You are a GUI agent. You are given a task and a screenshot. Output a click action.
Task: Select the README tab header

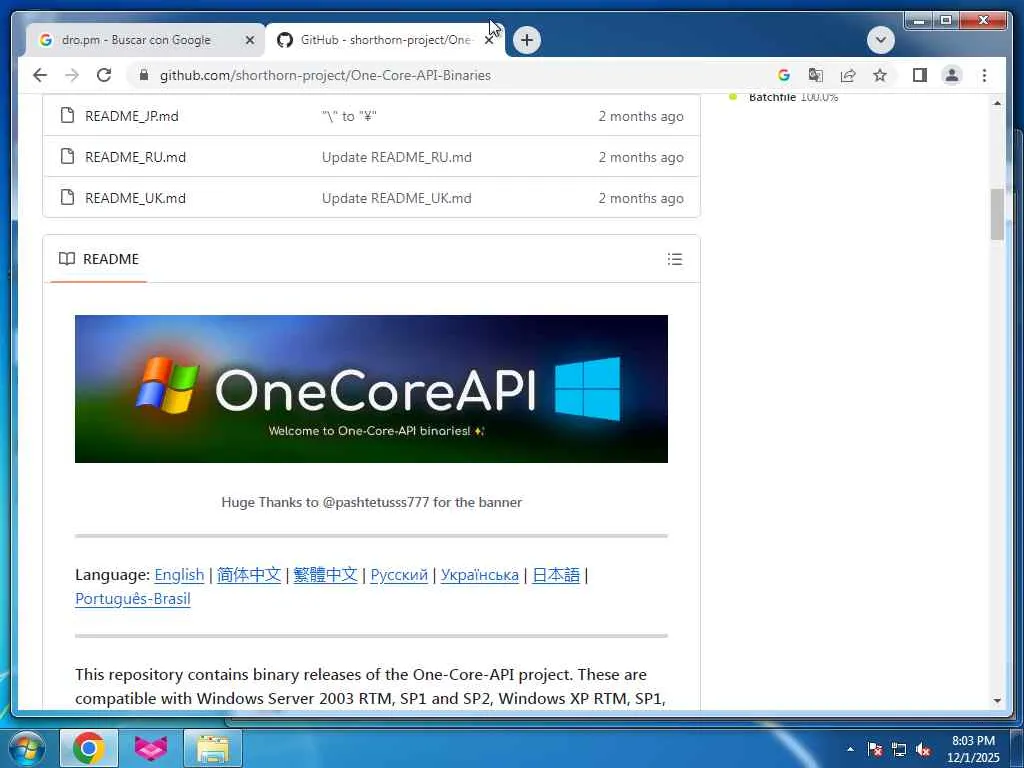pyautogui.click(x=99, y=259)
